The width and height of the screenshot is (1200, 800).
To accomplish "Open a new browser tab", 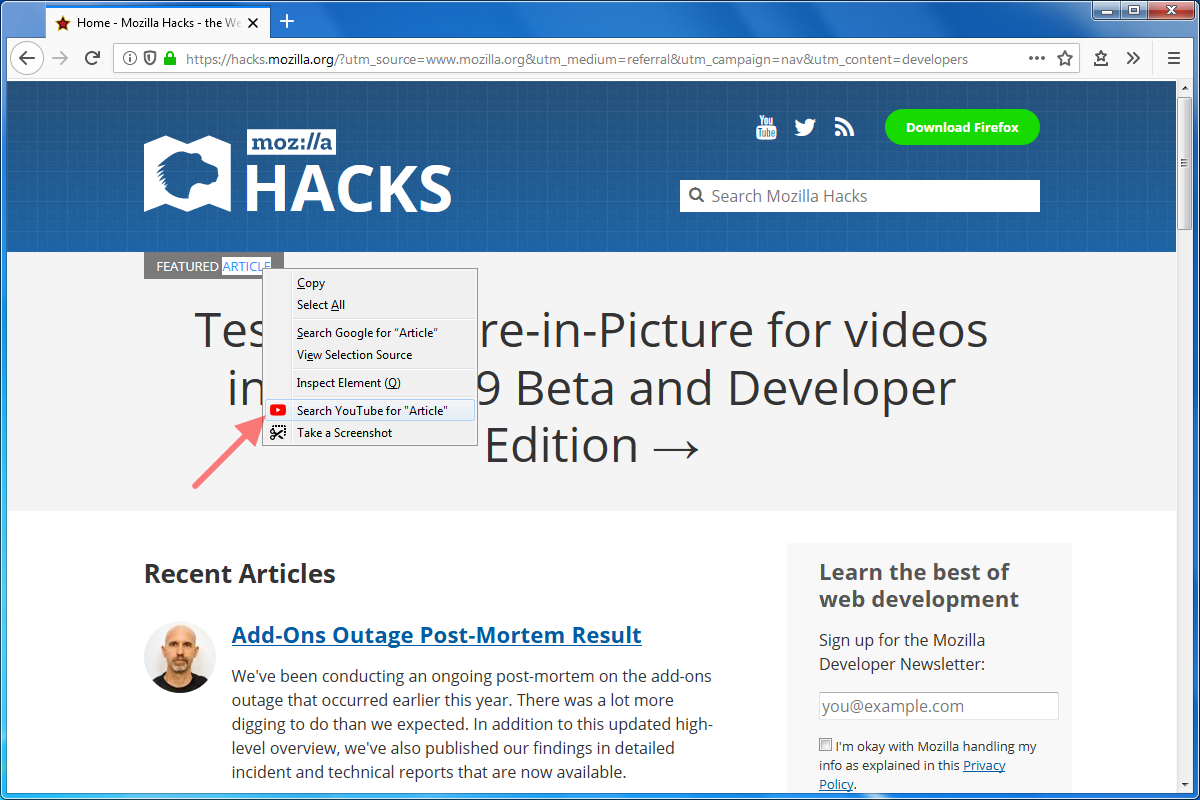I will pyautogui.click(x=287, y=21).
